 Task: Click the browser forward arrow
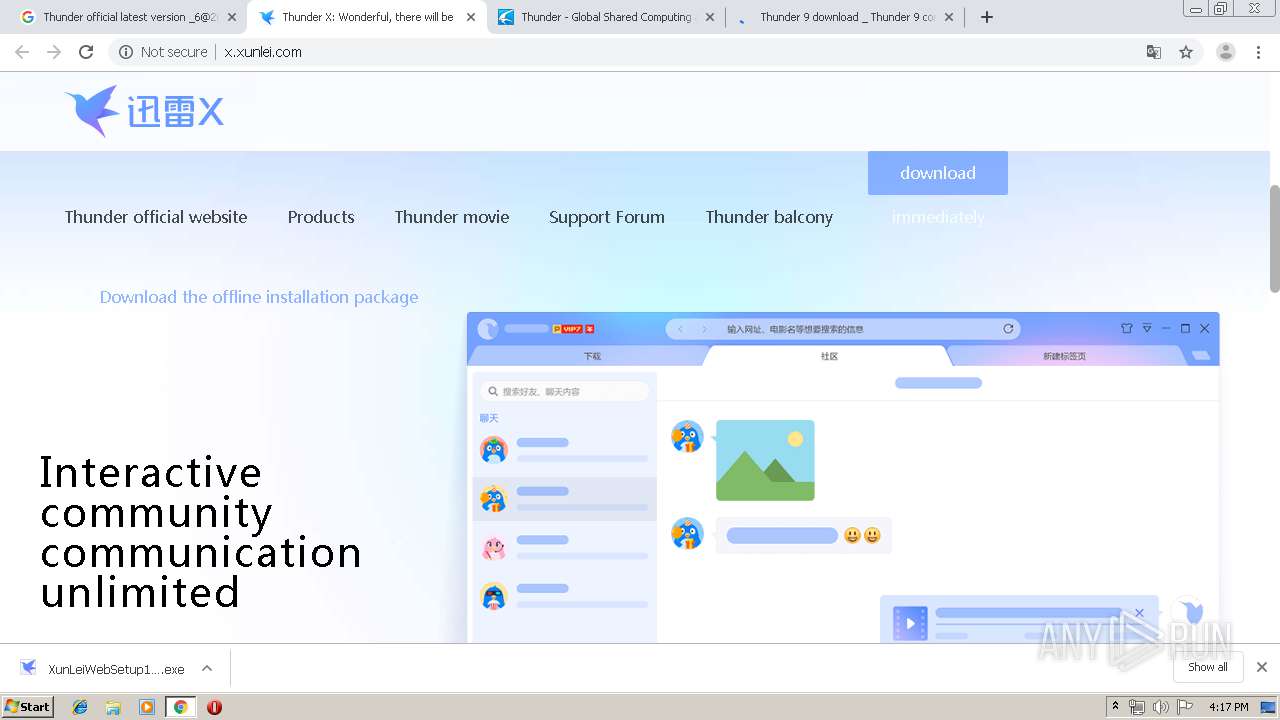[54, 52]
